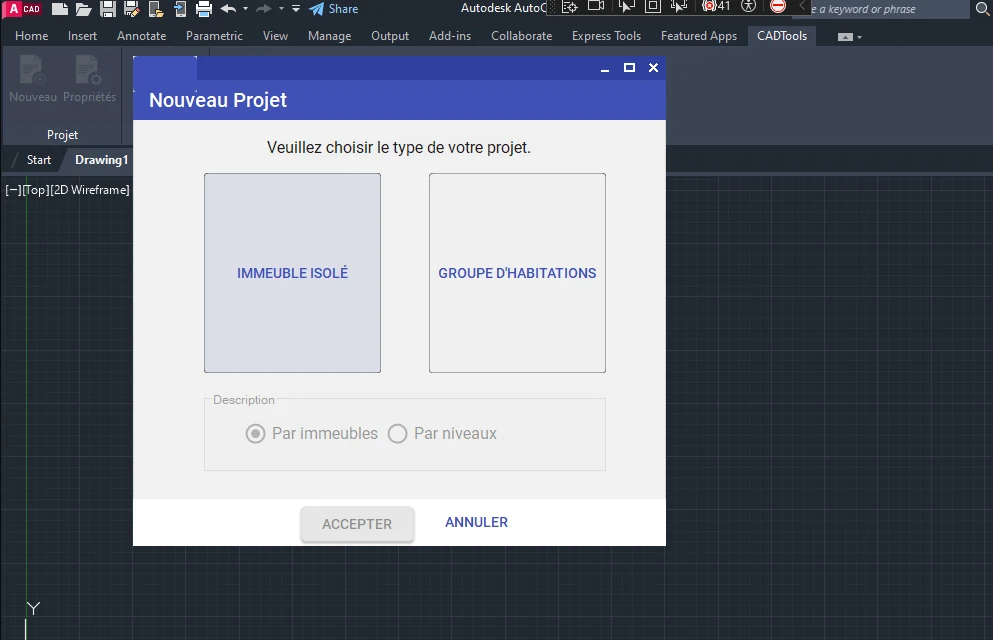This screenshot has height=640, width=993.
Task: Click the fullscreen square capture icon
Action: coord(652,6)
